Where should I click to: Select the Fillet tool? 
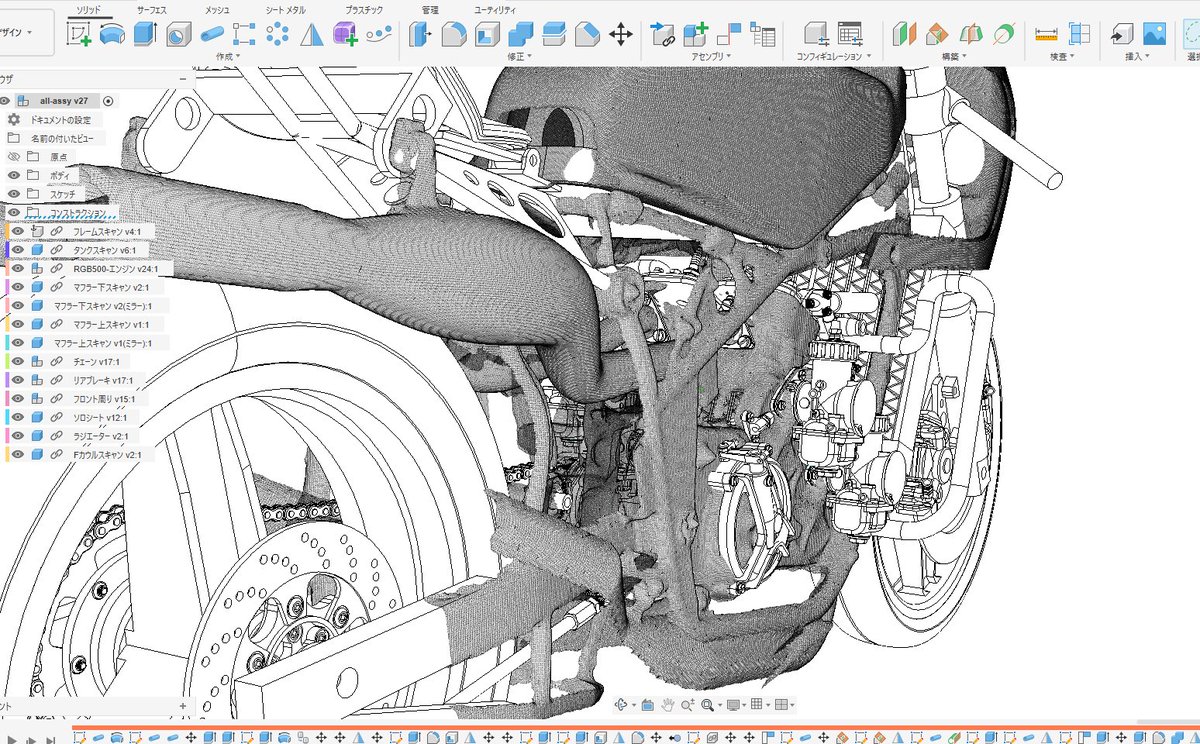click(454, 35)
